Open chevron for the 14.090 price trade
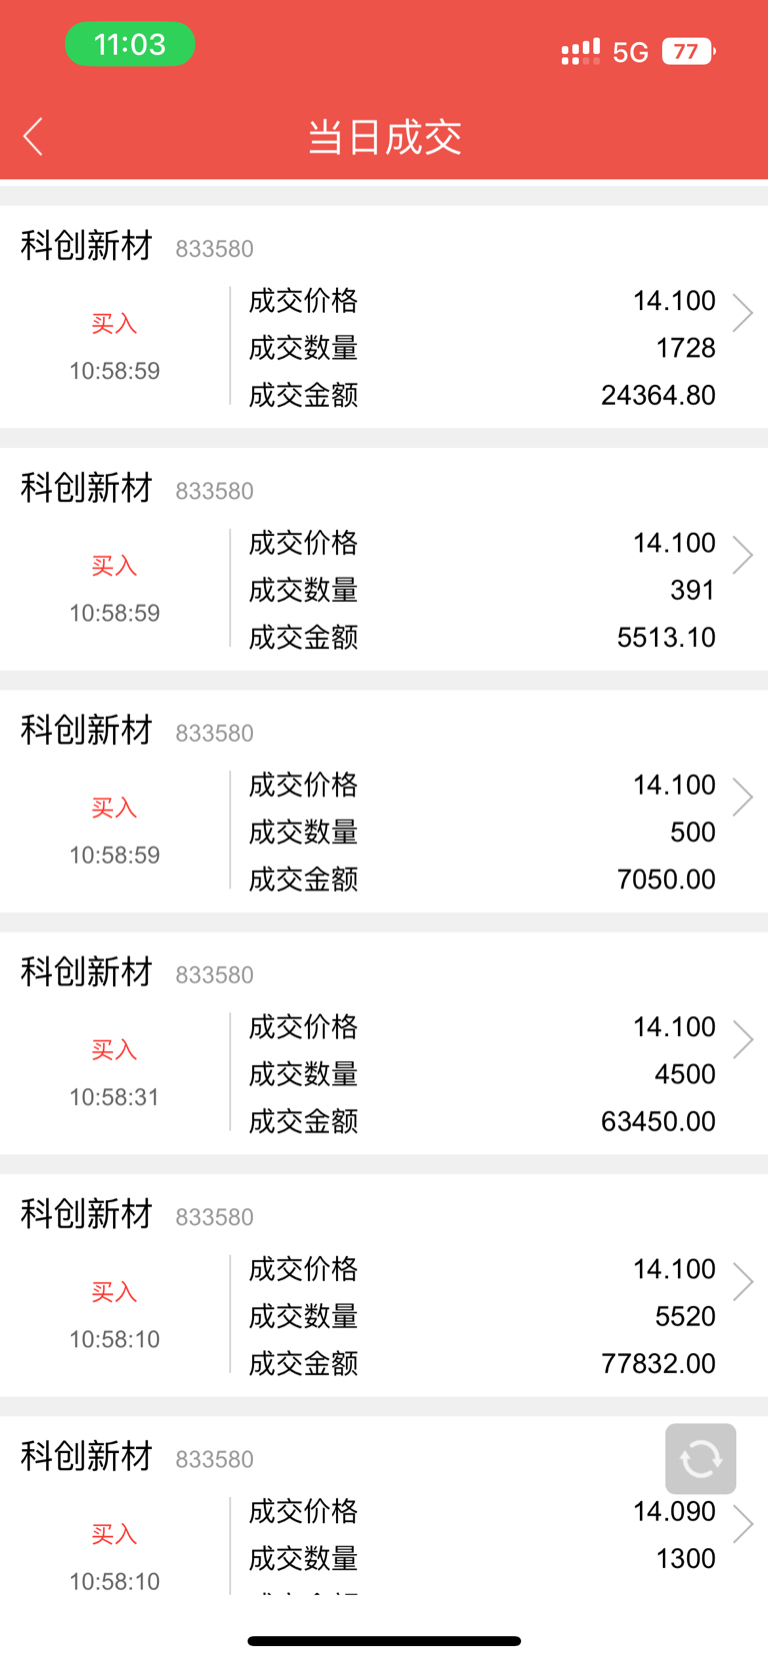 click(x=742, y=1523)
